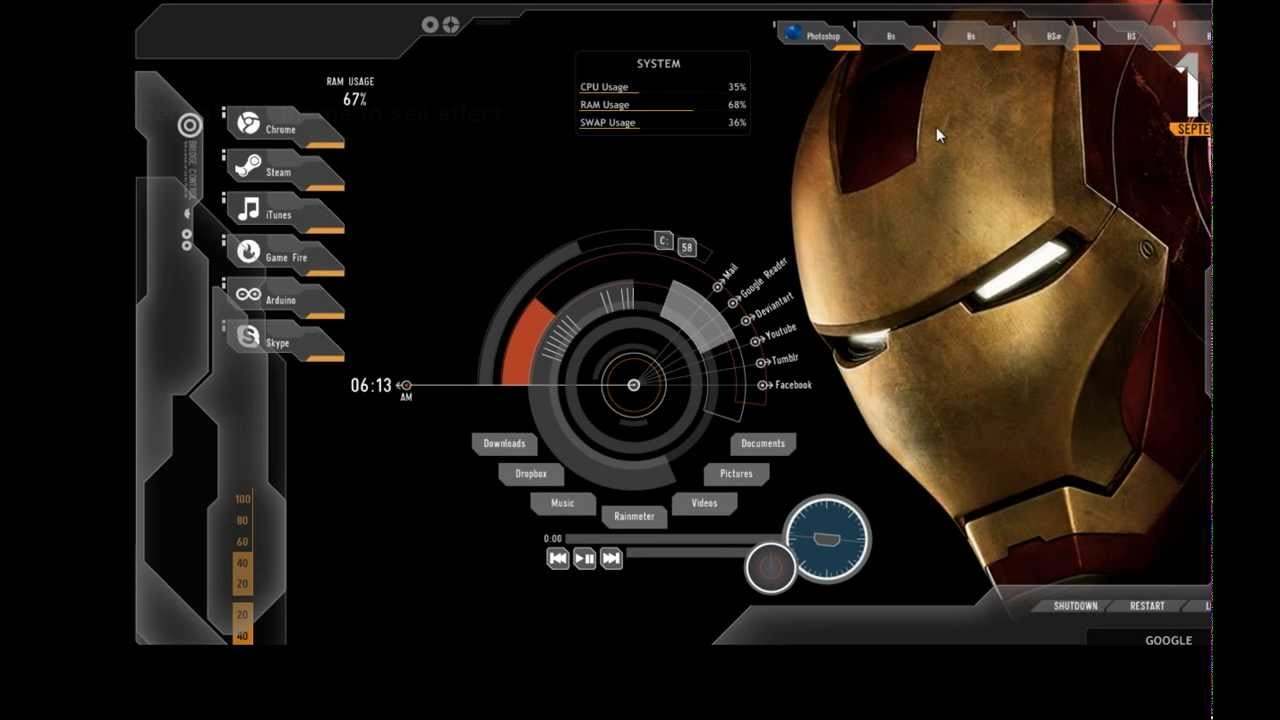Open iTunes with the music note icon
Image resolution: width=1280 pixels, height=720 pixels.
coord(284,214)
